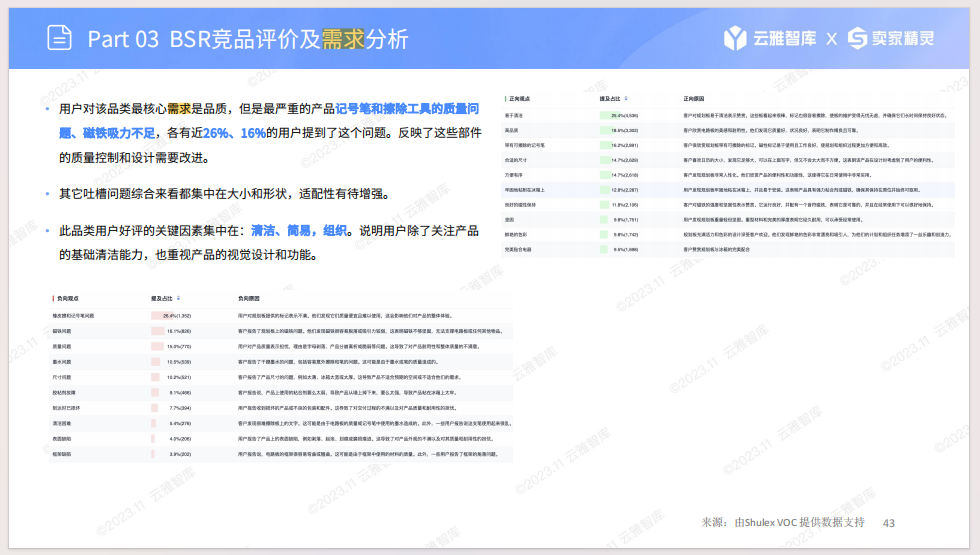The height and width of the screenshot is (555, 980).
Task: Sort negative table by 提及占比 arrow icon
Action: point(179,298)
